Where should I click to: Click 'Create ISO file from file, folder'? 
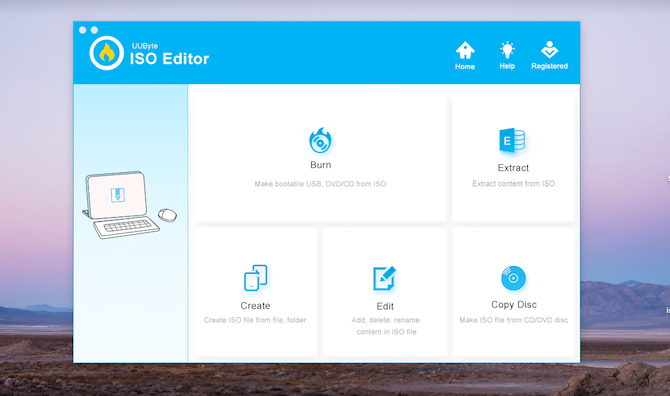[255, 320]
